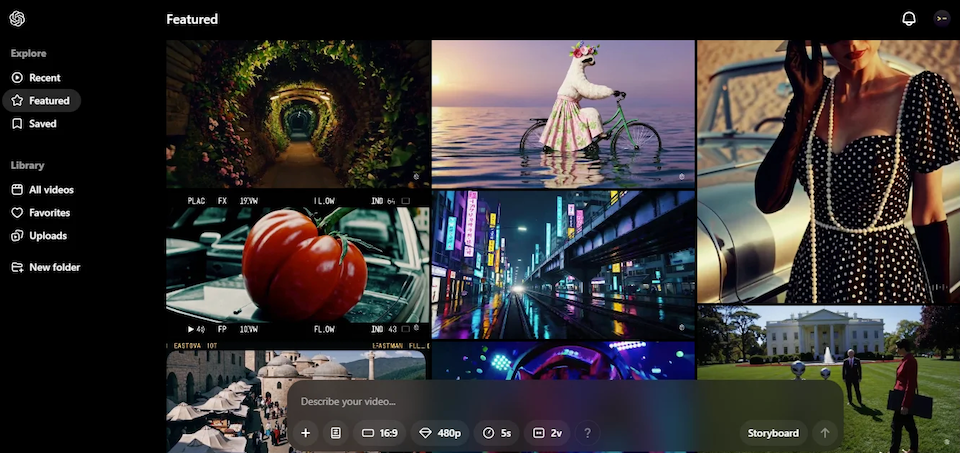The width and height of the screenshot is (960, 453).
Task: Click the question mark help icon
Action: tap(587, 433)
